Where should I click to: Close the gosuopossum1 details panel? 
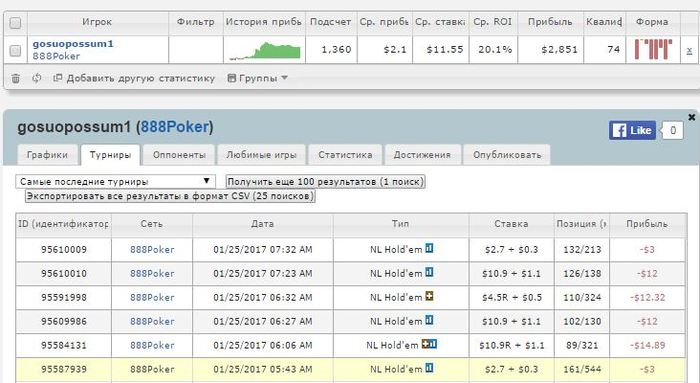(x=692, y=117)
